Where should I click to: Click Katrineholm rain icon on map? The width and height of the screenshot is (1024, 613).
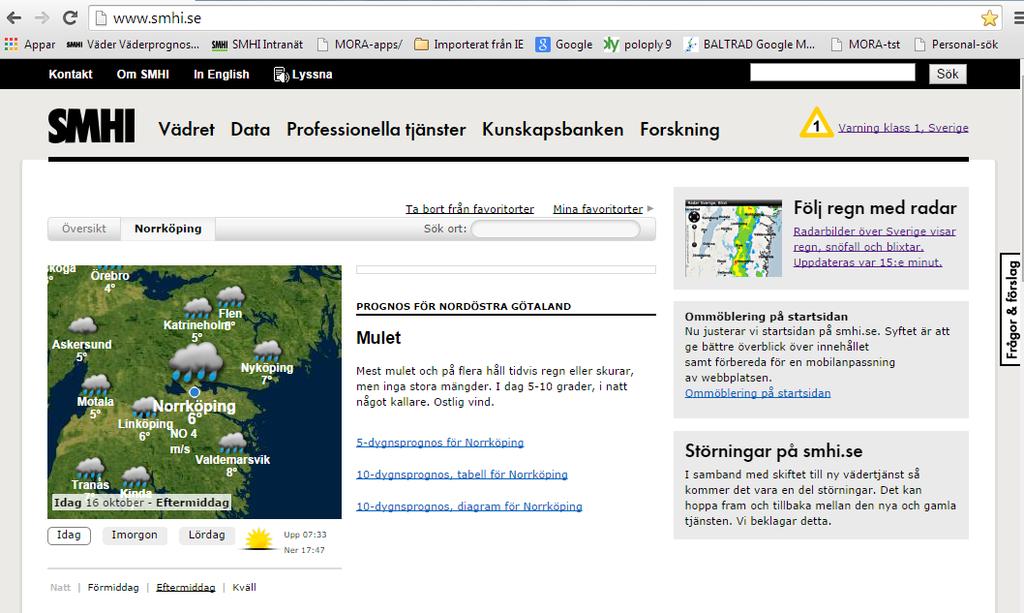[198, 308]
